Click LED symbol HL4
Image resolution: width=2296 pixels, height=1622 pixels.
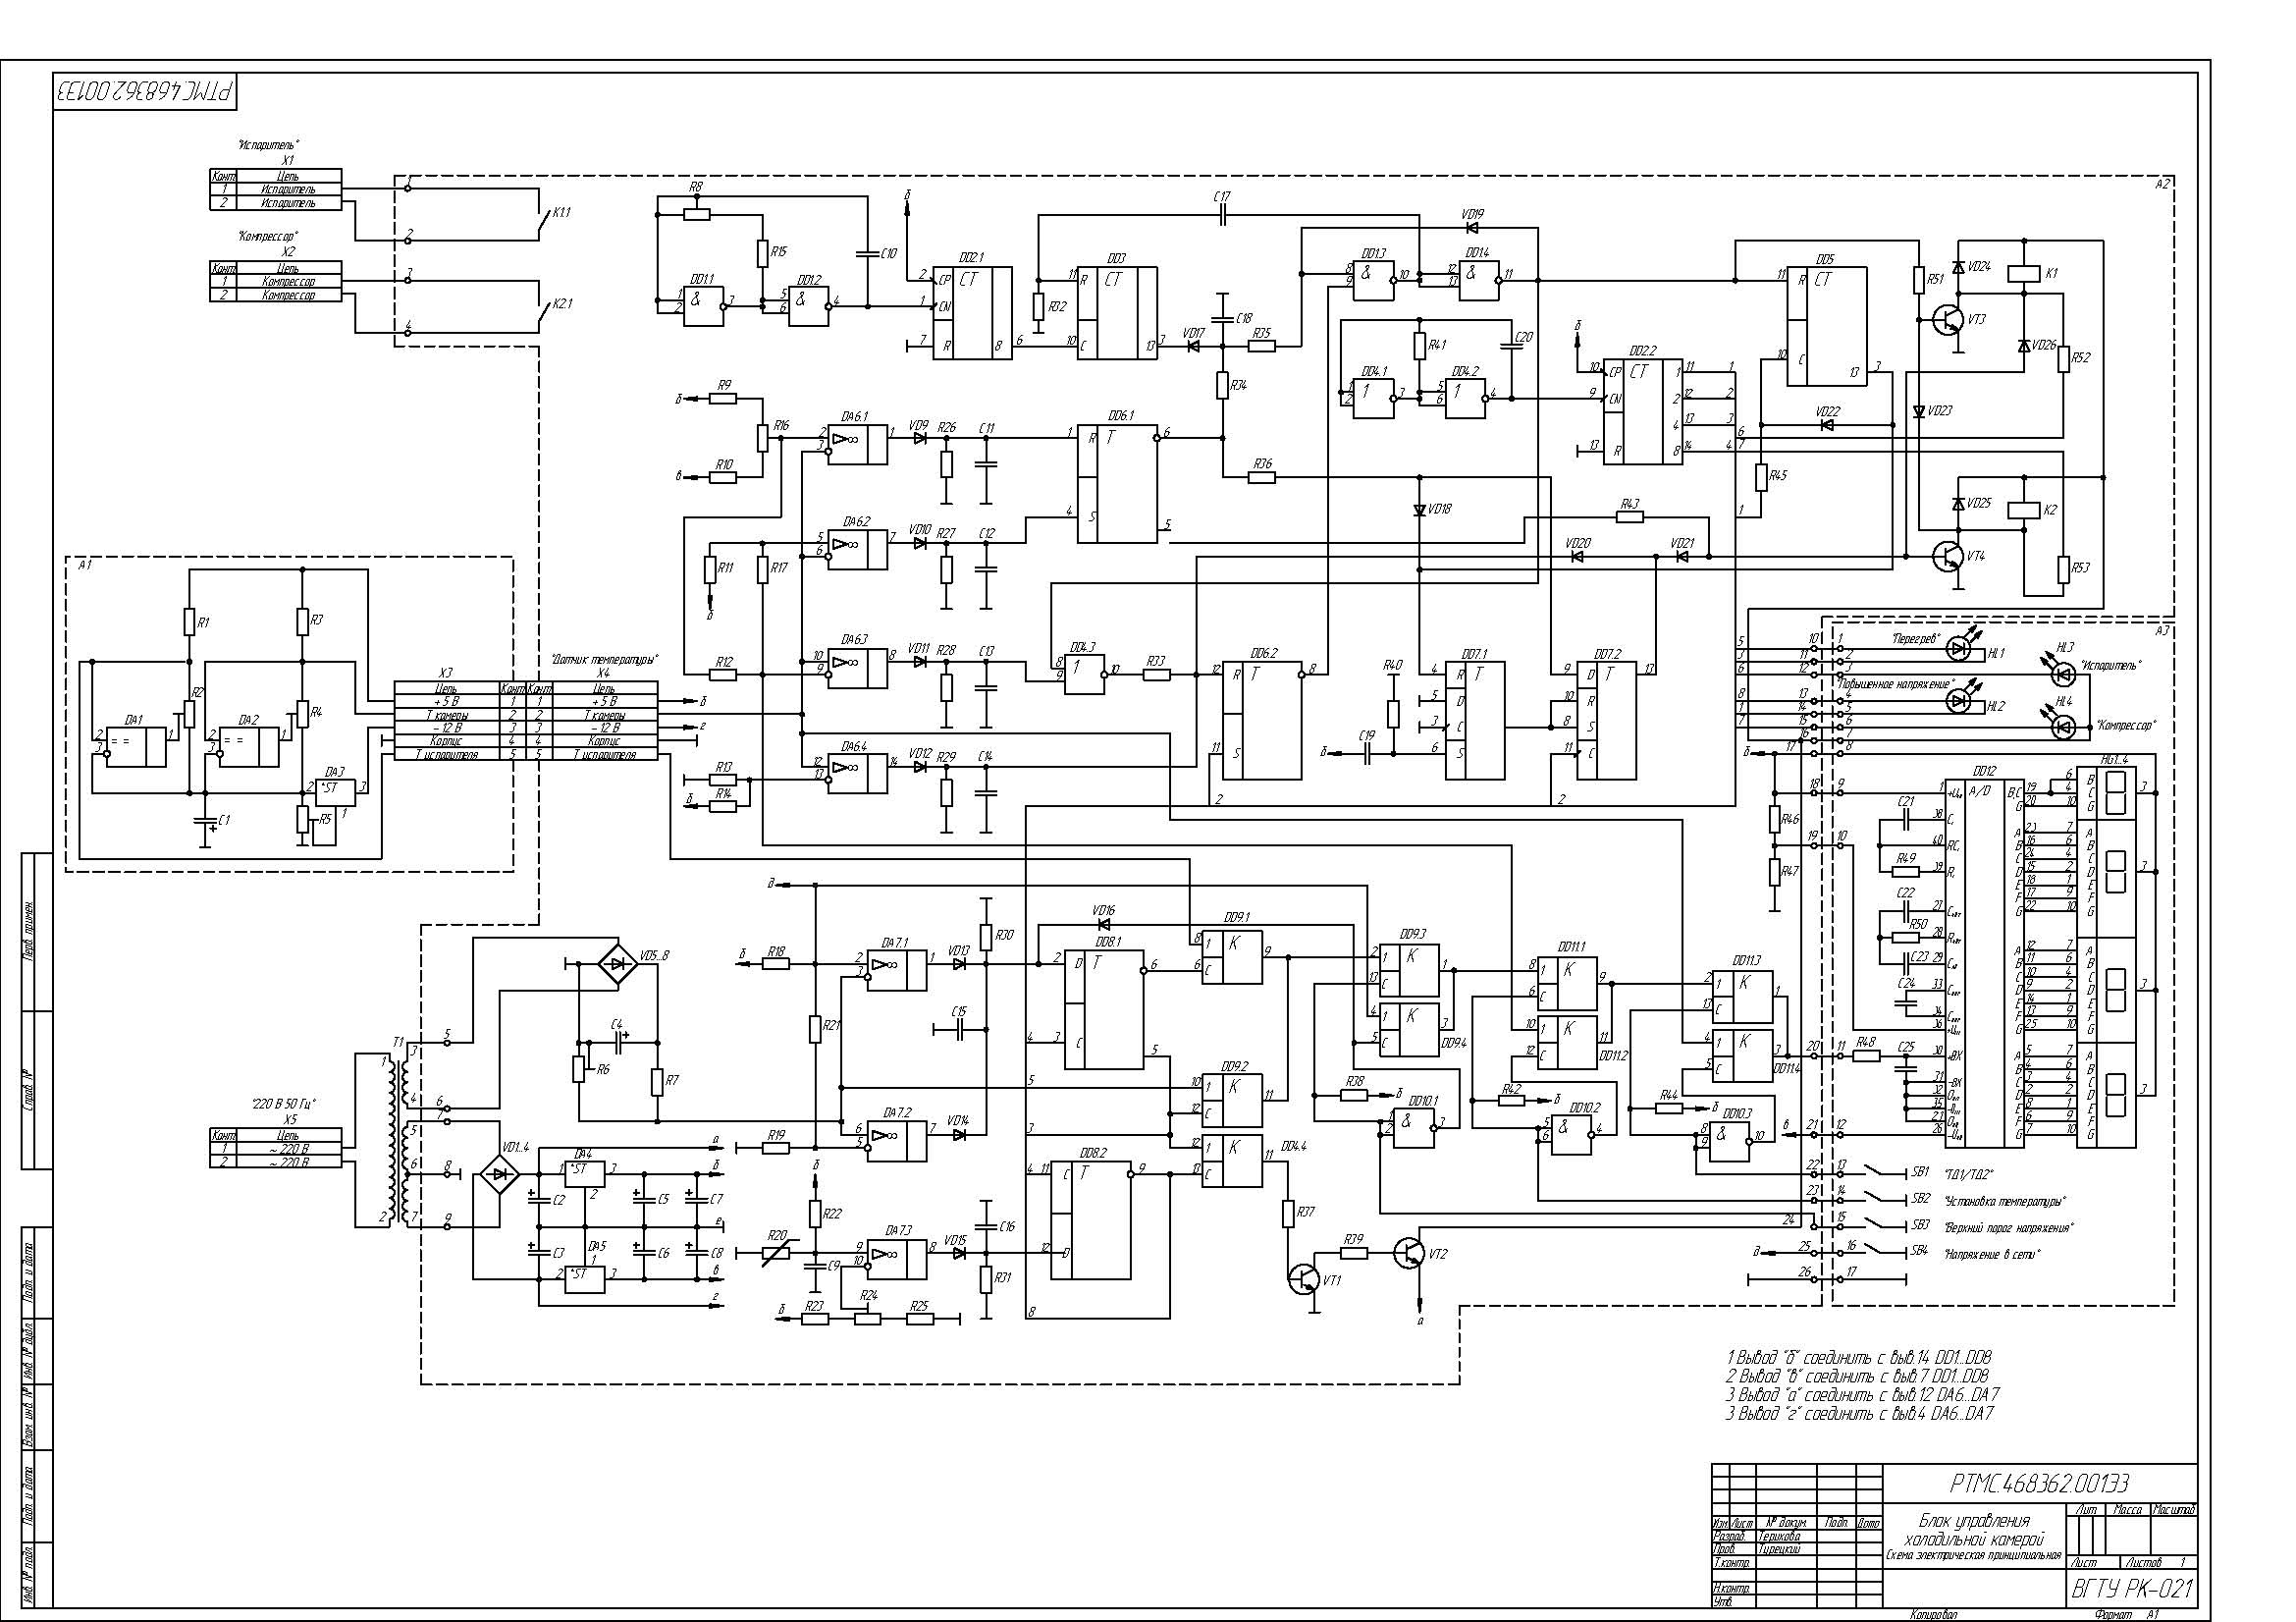[x=2063, y=728]
